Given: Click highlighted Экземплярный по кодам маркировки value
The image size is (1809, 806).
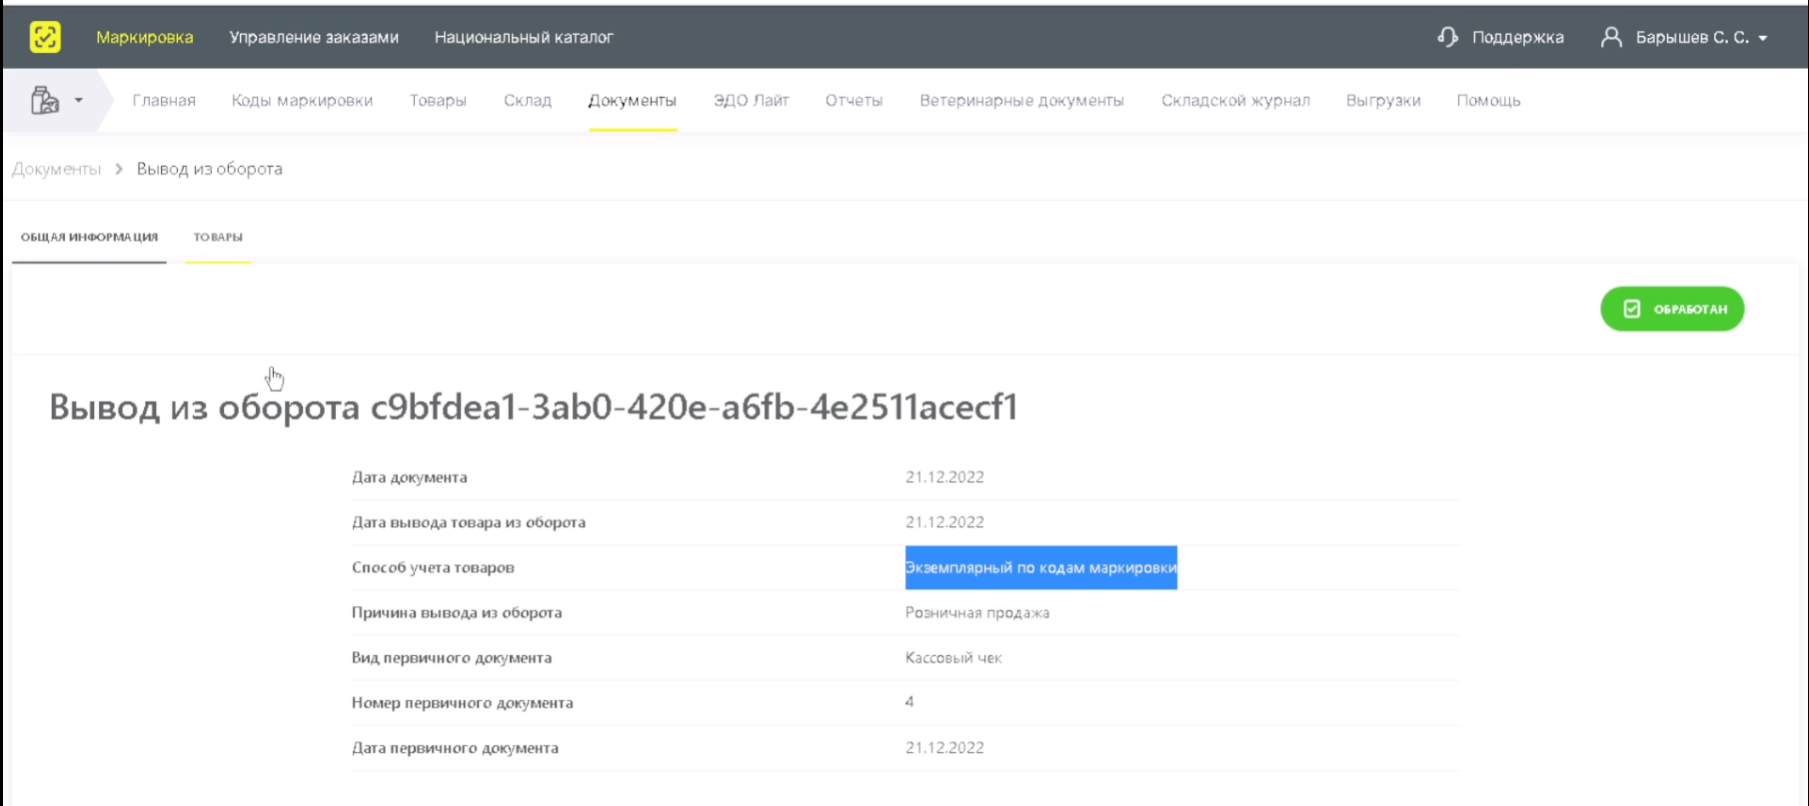Looking at the screenshot, I should tap(1041, 567).
